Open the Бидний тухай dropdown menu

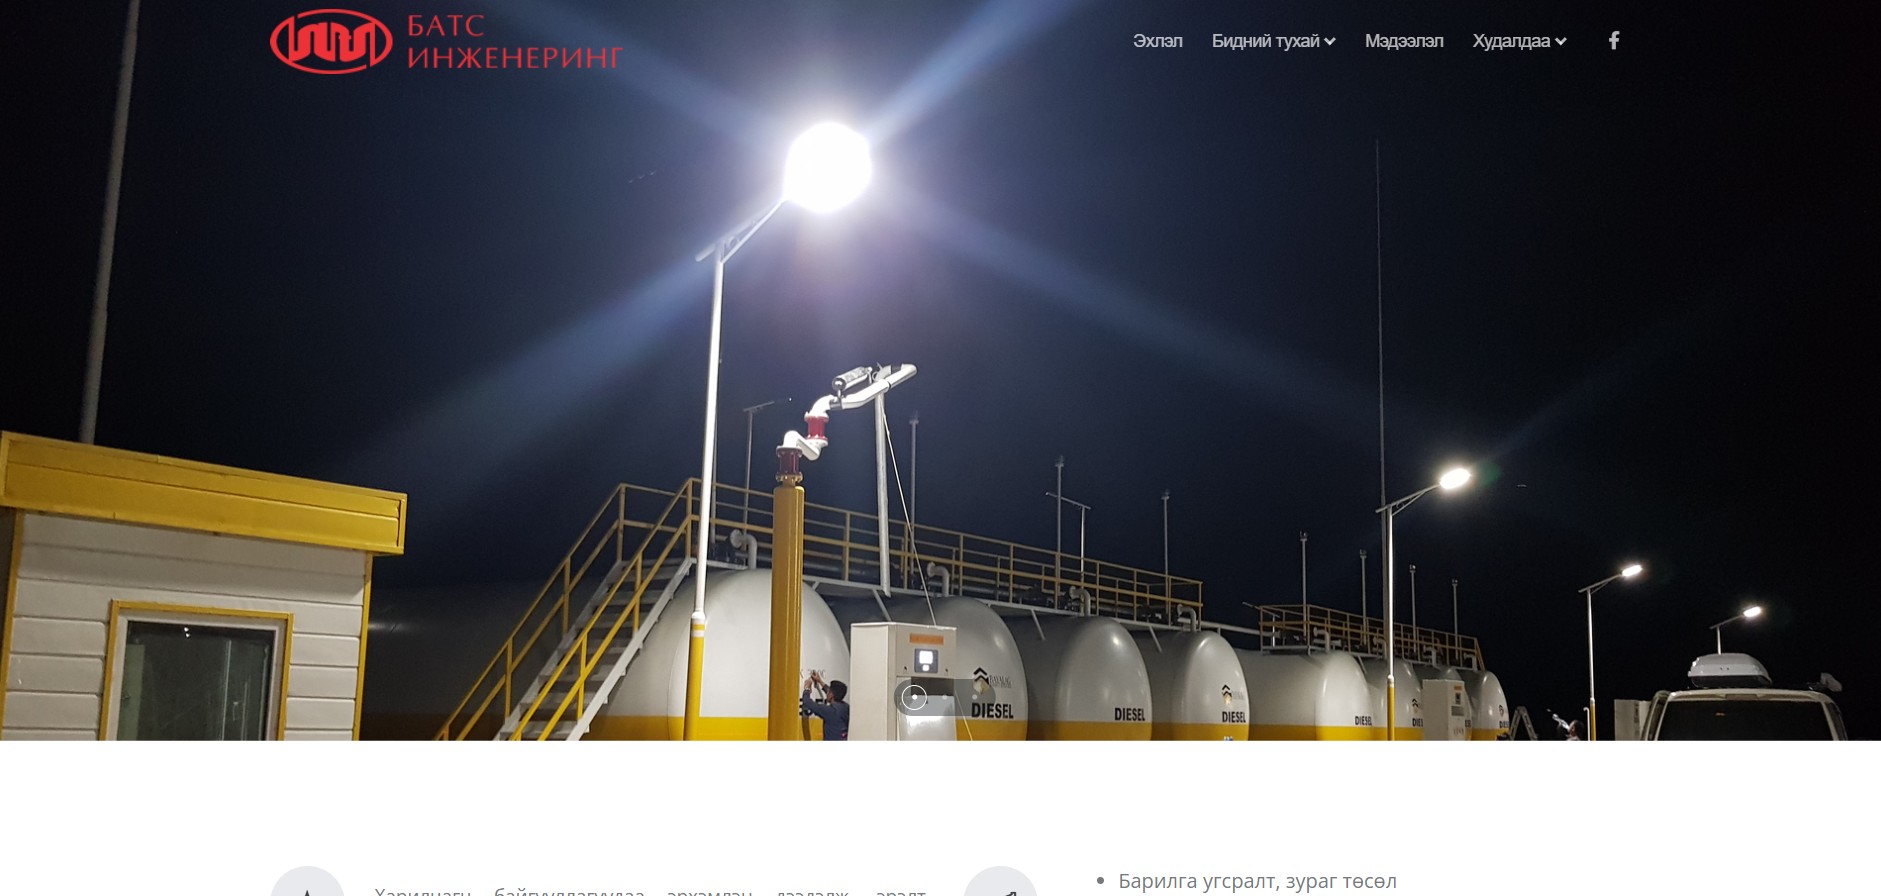point(1273,41)
